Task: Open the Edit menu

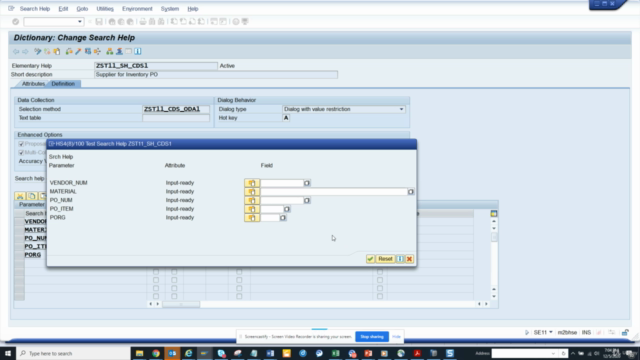Action: (63, 9)
